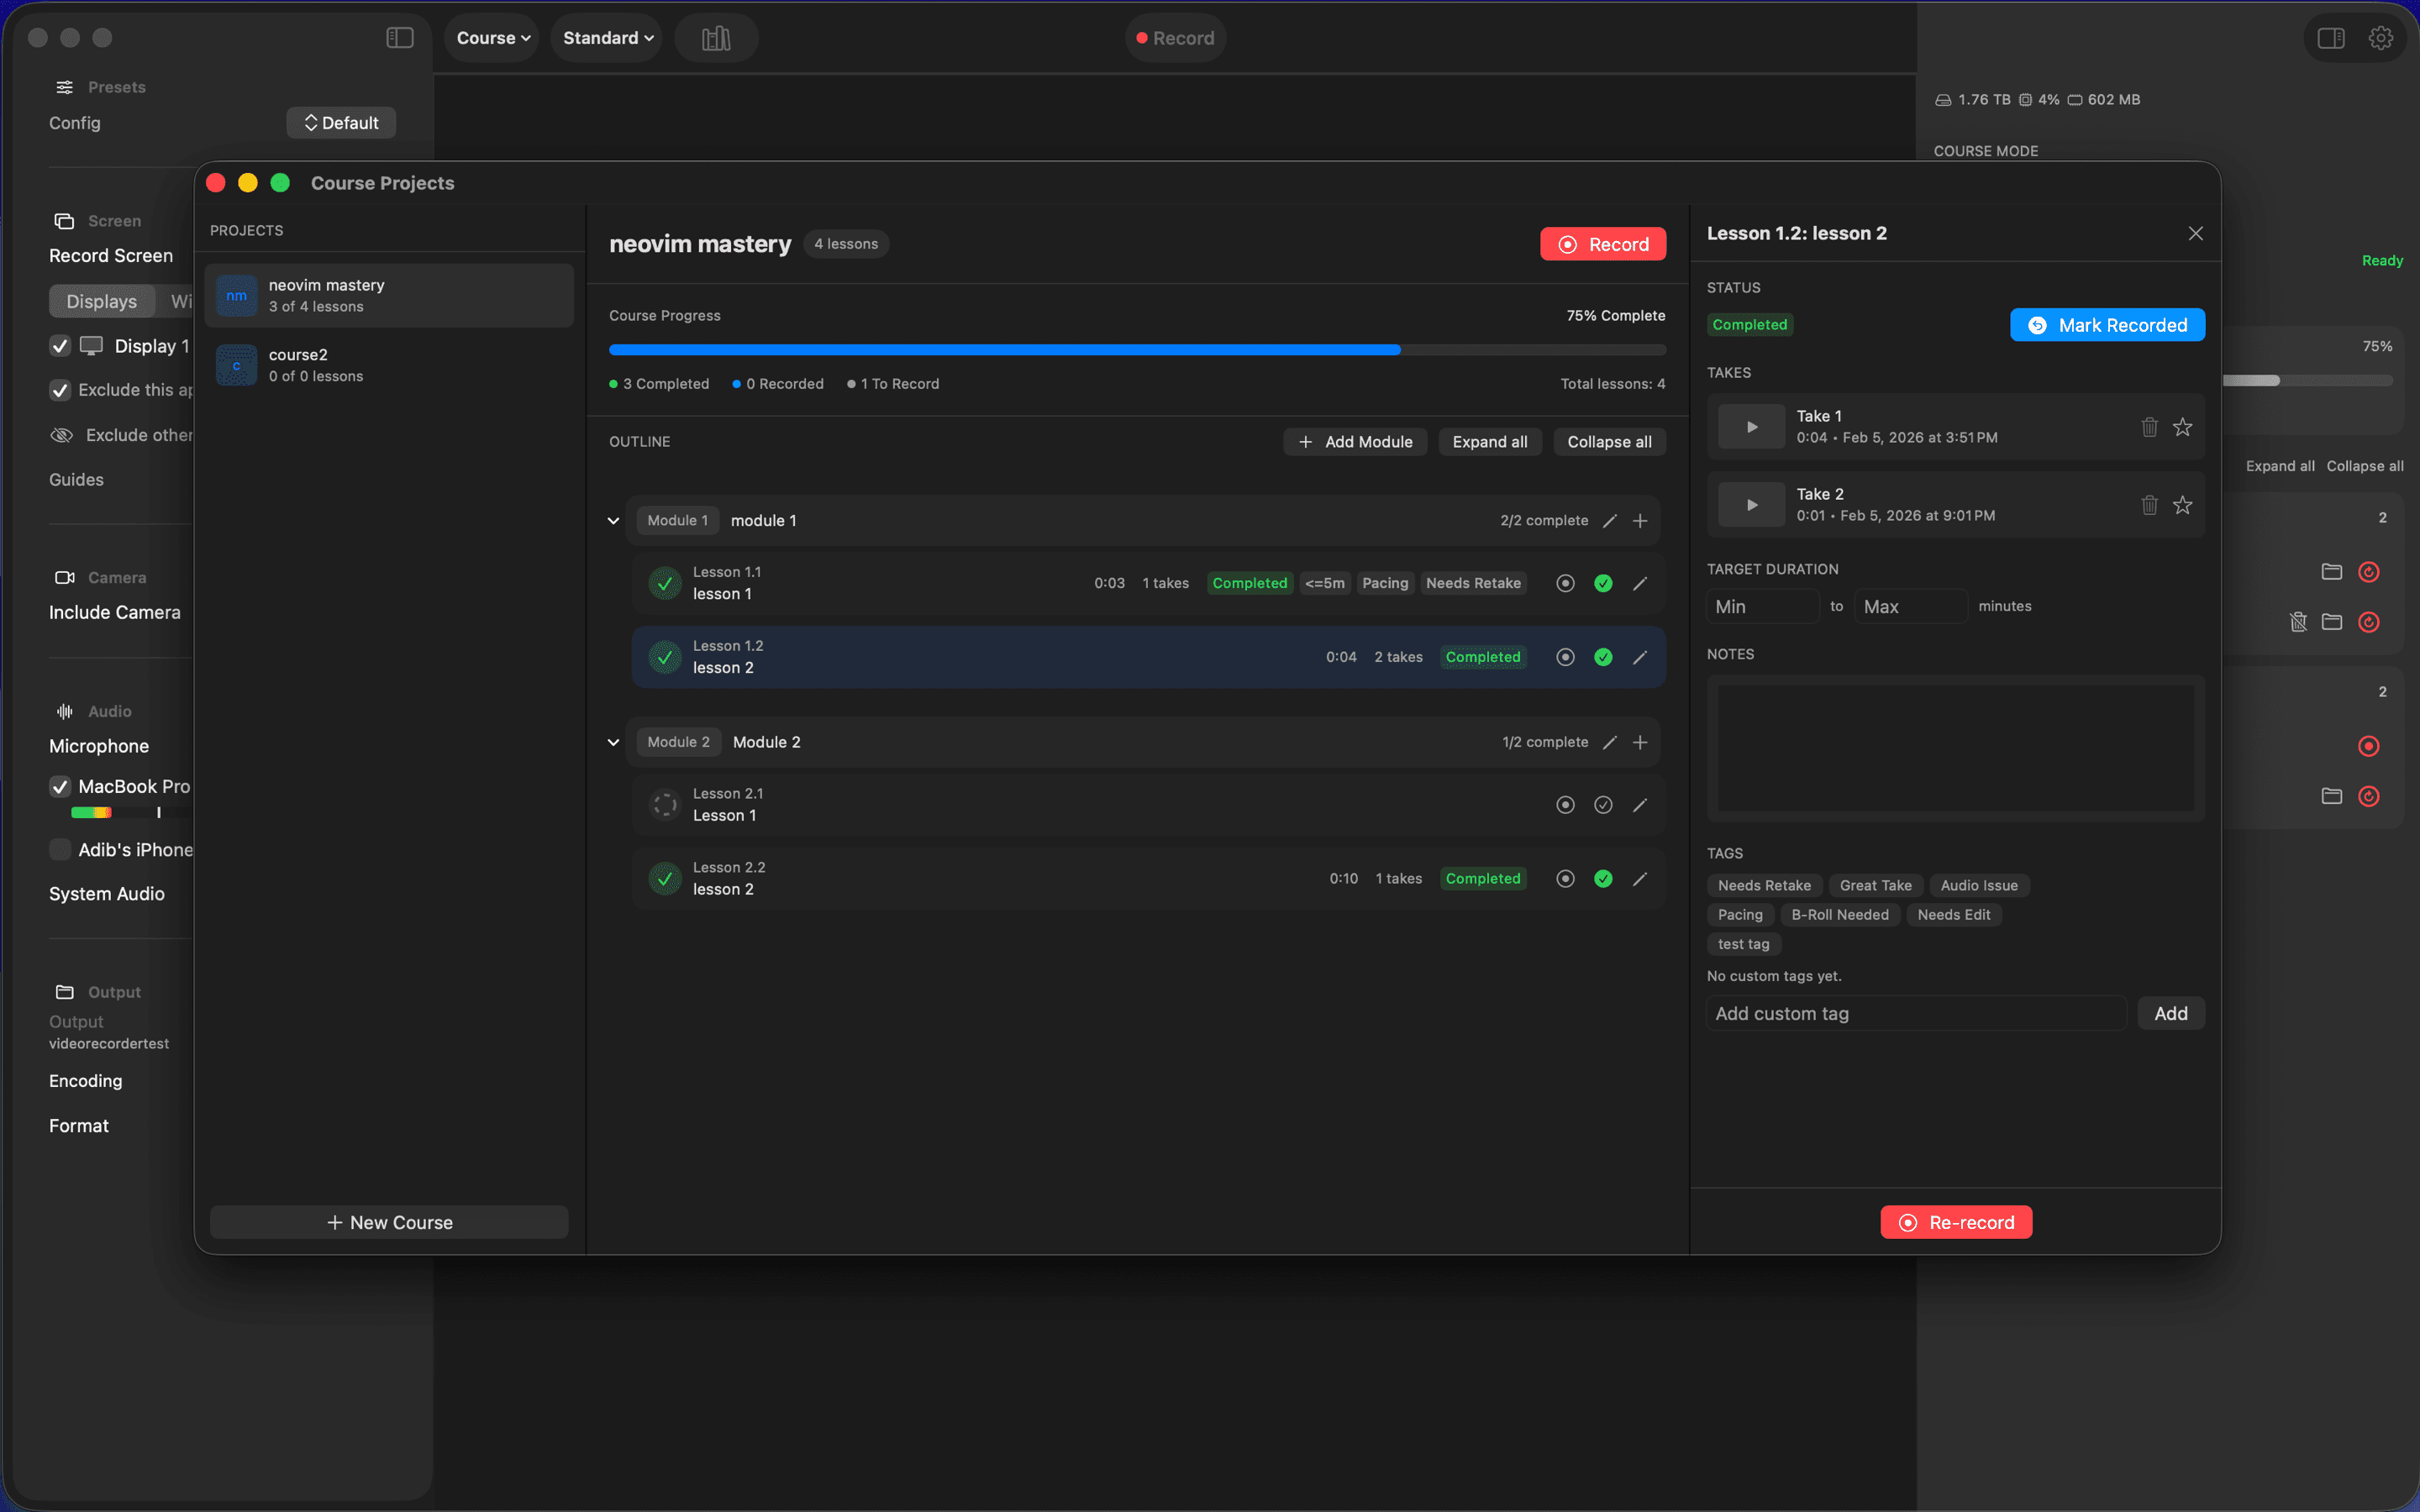Open the statistics chart icon in the toolbar
Screen dimensions: 2420x1512
click(x=716, y=37)
